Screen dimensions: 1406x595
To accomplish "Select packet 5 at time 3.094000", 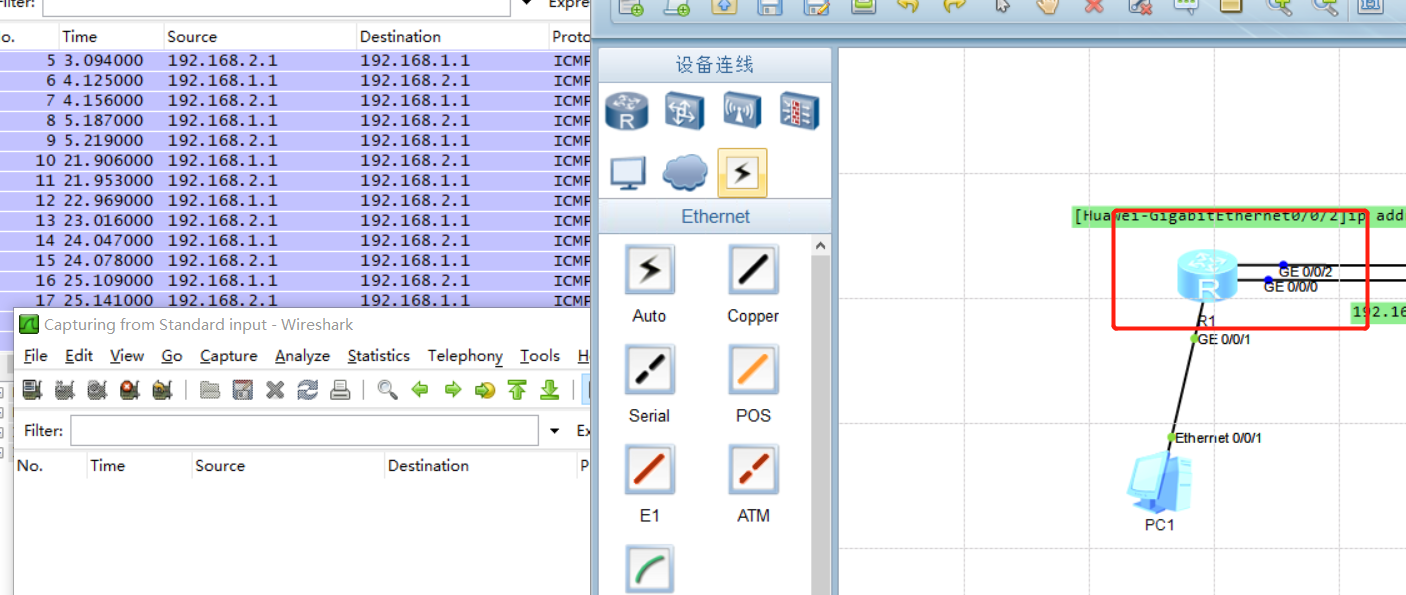I will tap(296, 60).
